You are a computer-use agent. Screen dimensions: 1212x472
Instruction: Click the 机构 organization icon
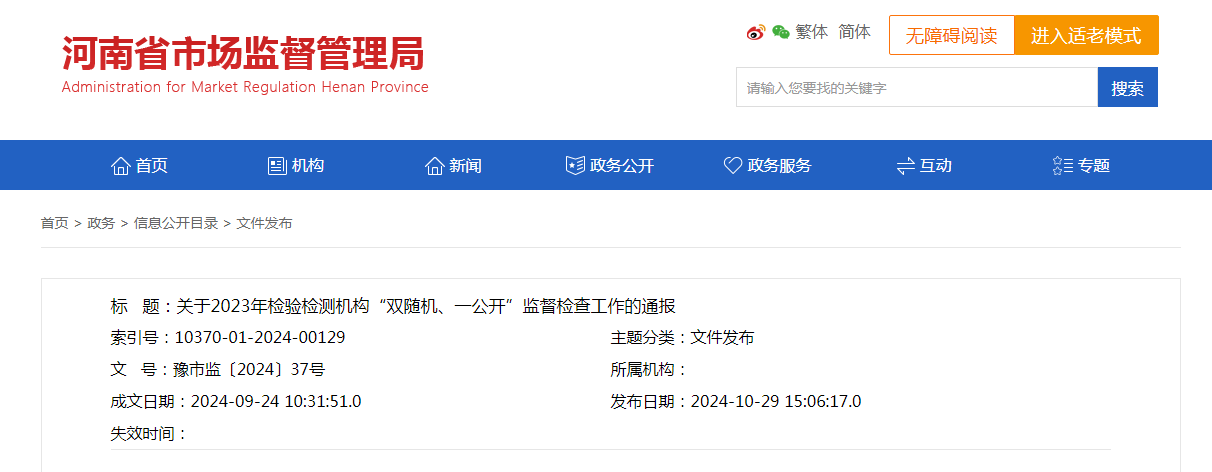(x=278, y=166)
